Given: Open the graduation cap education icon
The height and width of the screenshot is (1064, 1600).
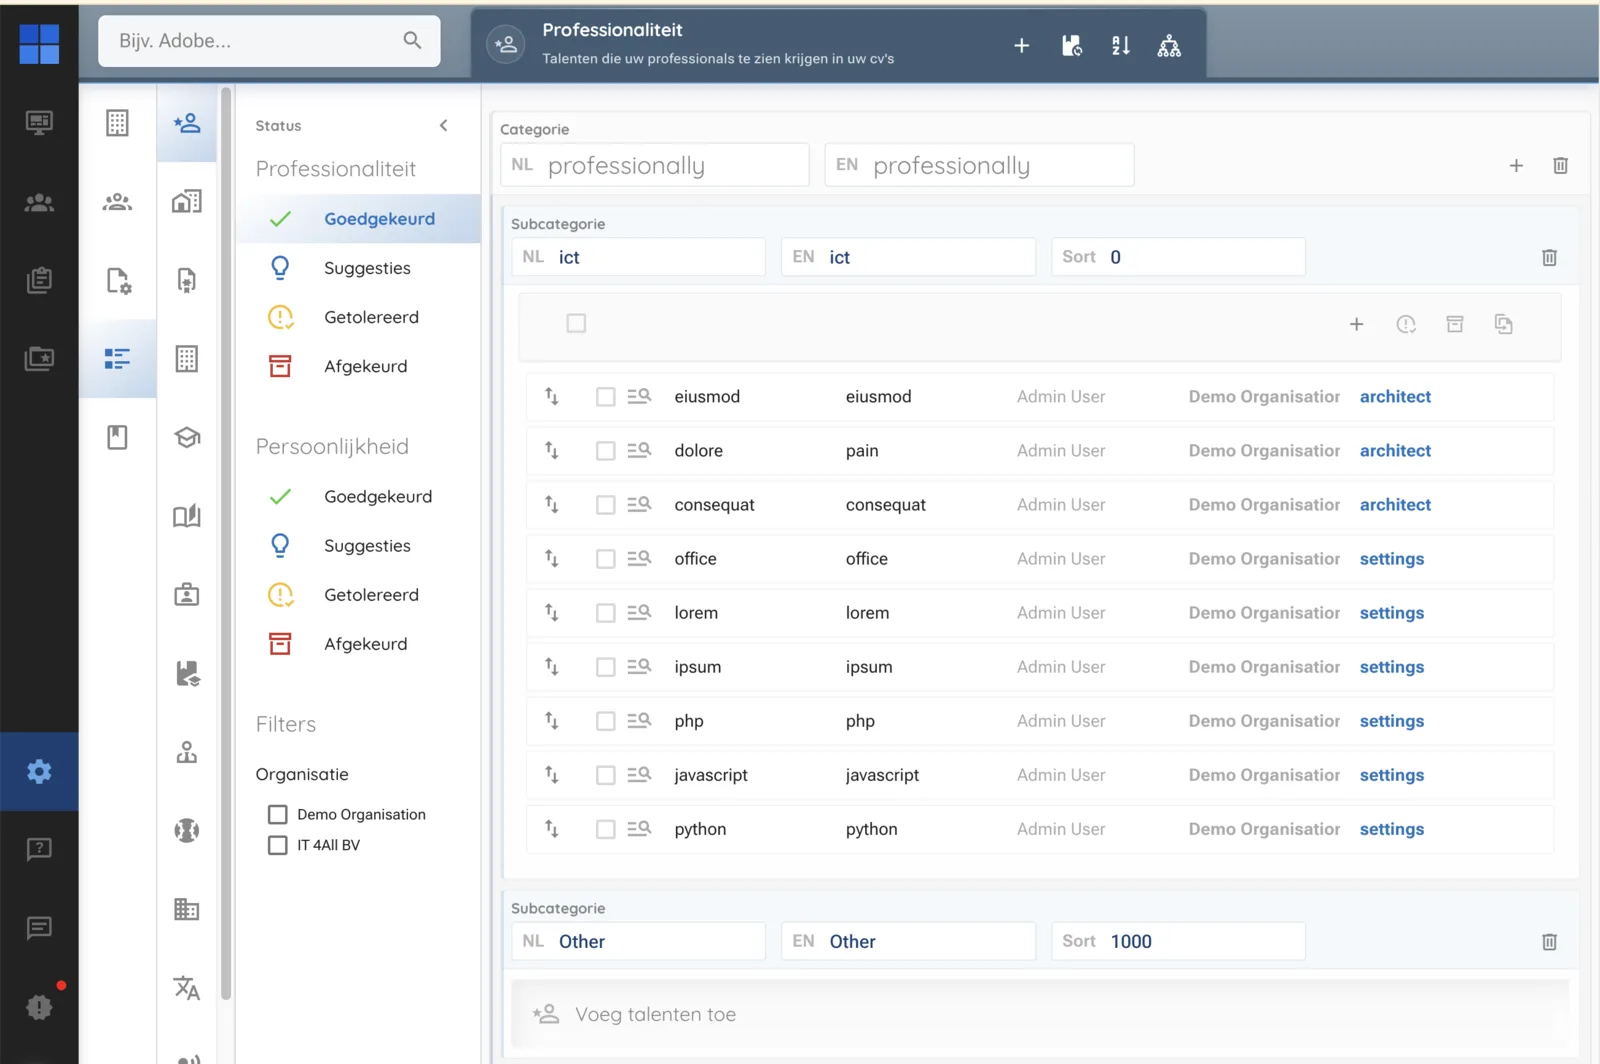Looking at the screenshot, I should (187, 437).
